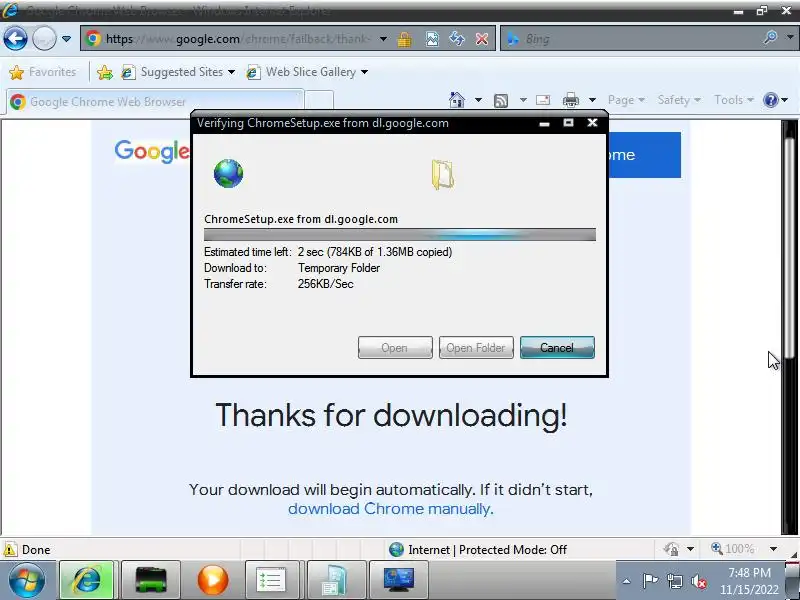The image size is (800, 600).
Task: Click Open Folder in download dialog
Action: 476,347
